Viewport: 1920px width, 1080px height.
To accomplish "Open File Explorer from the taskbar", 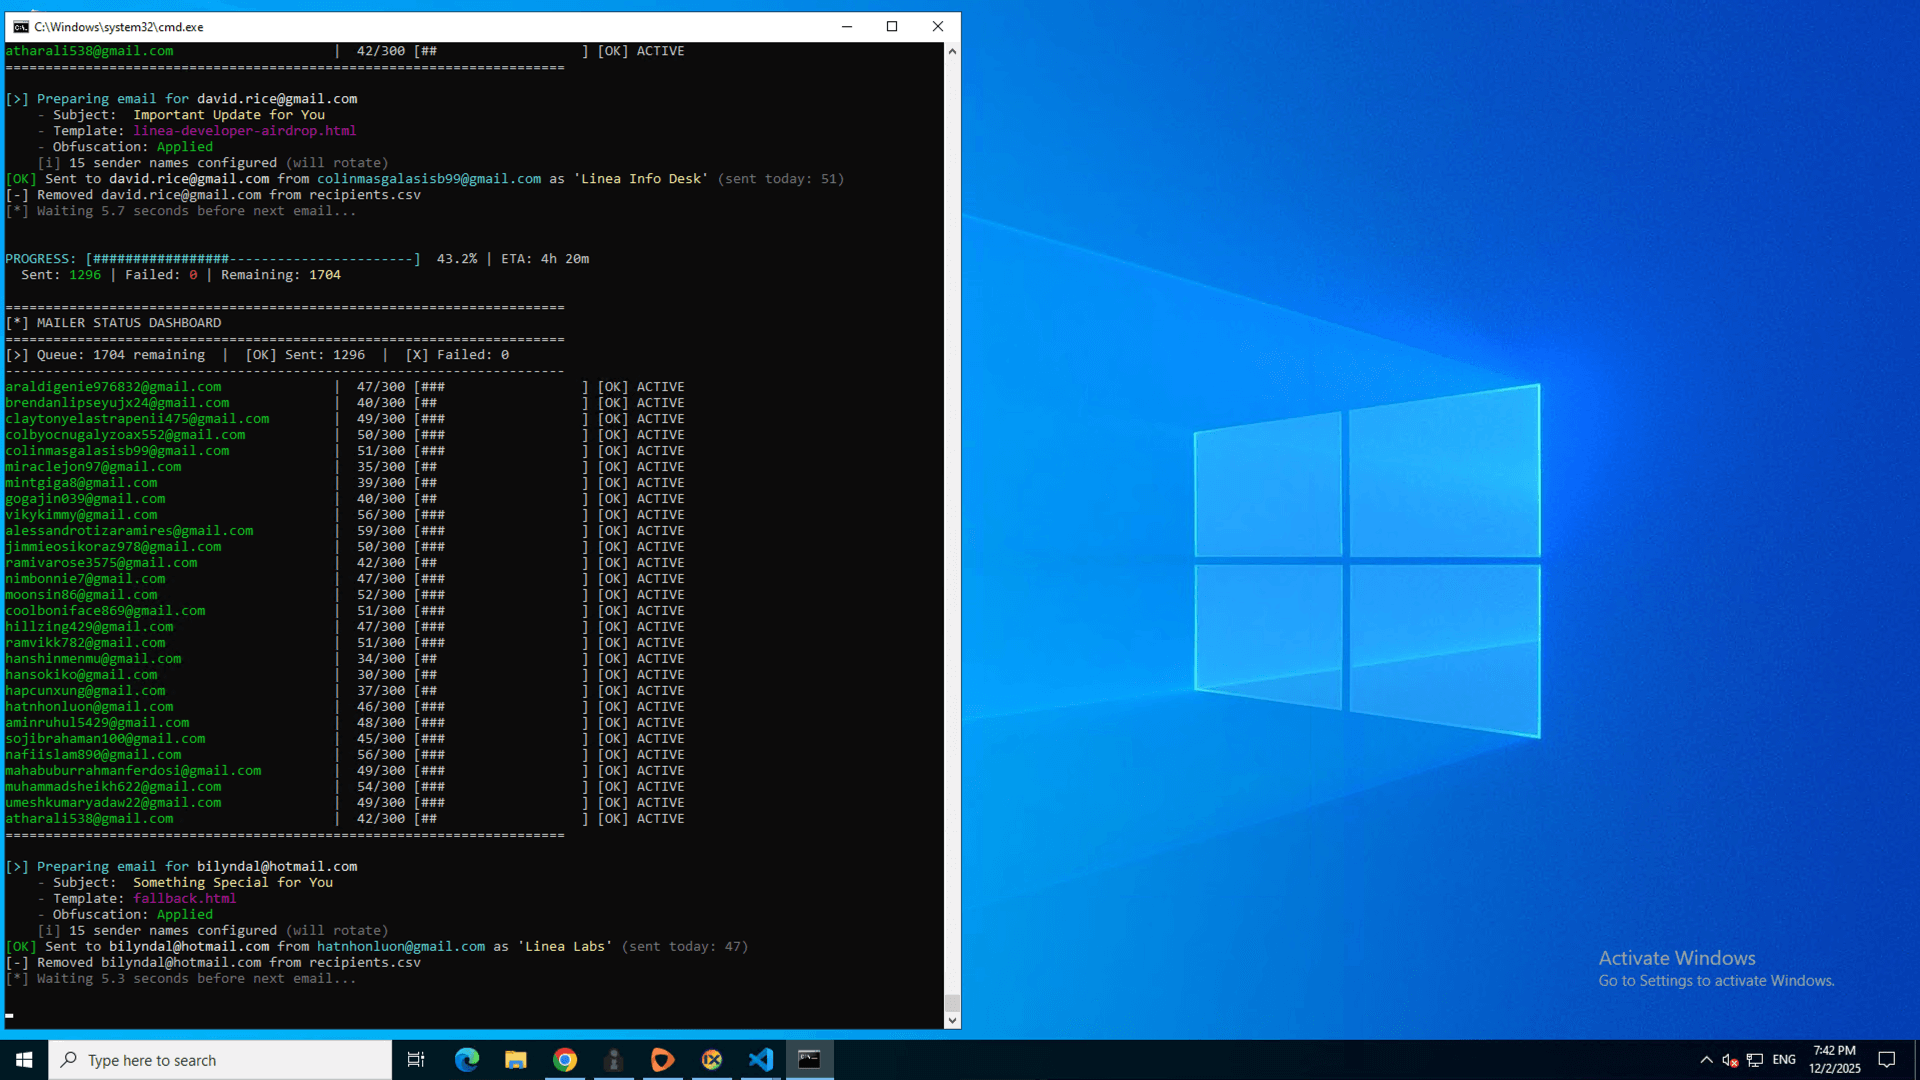I will (516, 1060).
